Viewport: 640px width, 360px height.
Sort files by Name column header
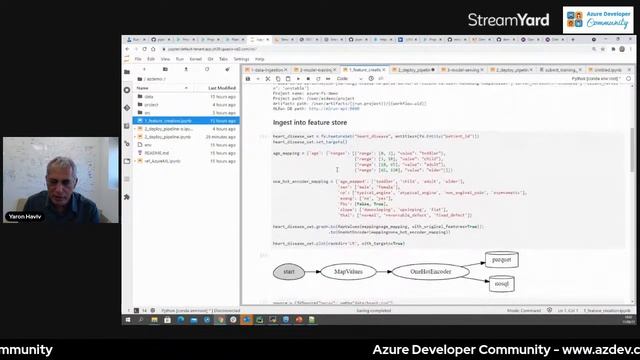(142, 88)
